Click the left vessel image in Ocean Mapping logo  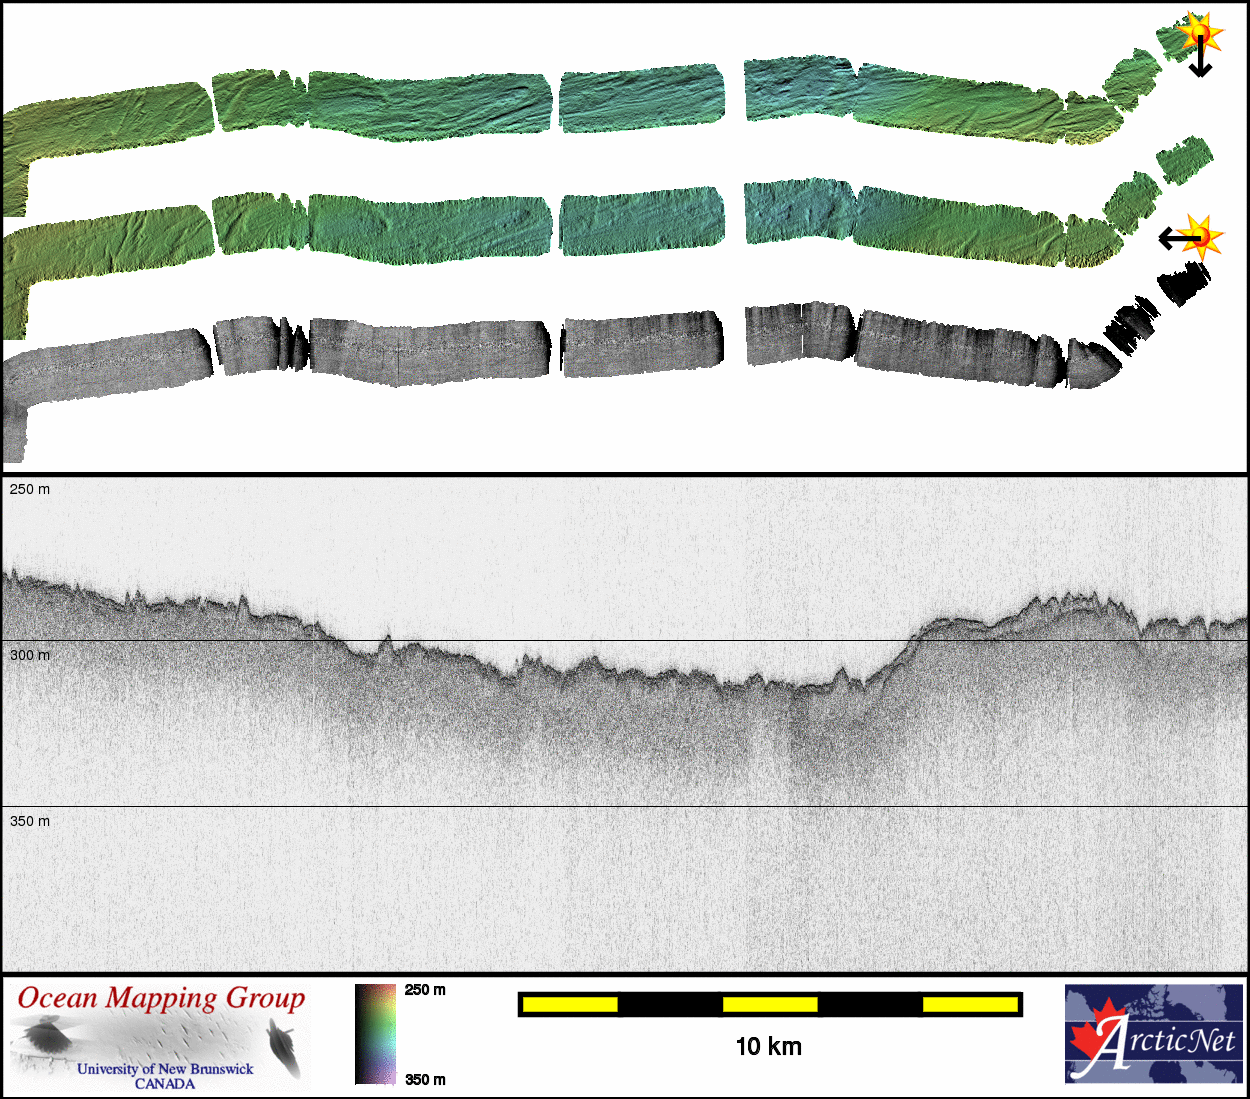point(43,1036)
